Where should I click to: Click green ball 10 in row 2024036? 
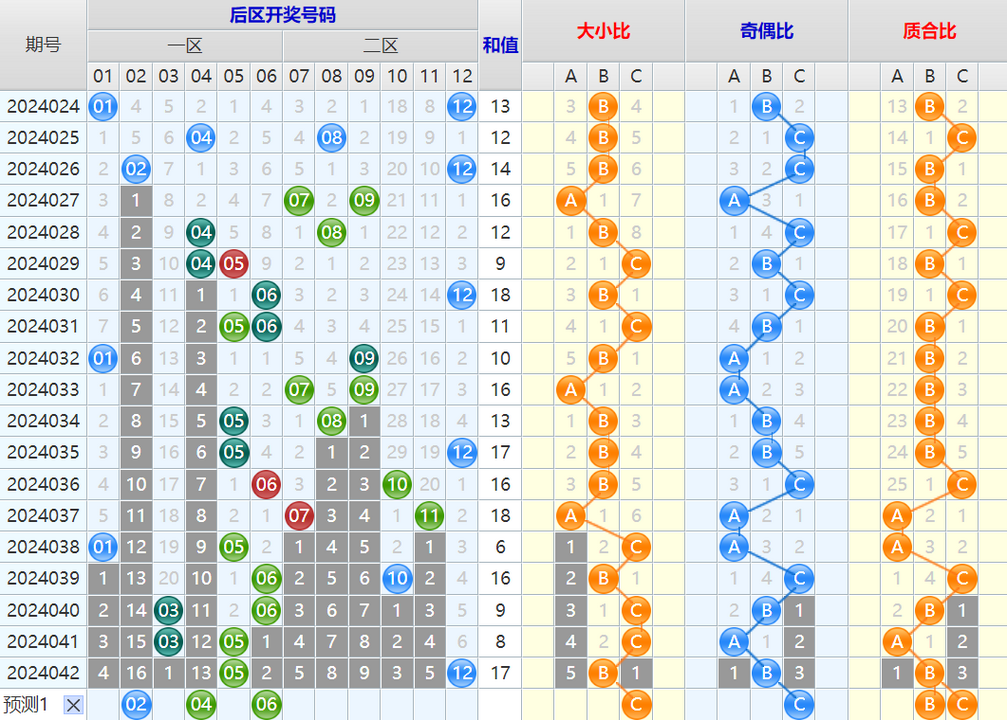tap(398, 484)
